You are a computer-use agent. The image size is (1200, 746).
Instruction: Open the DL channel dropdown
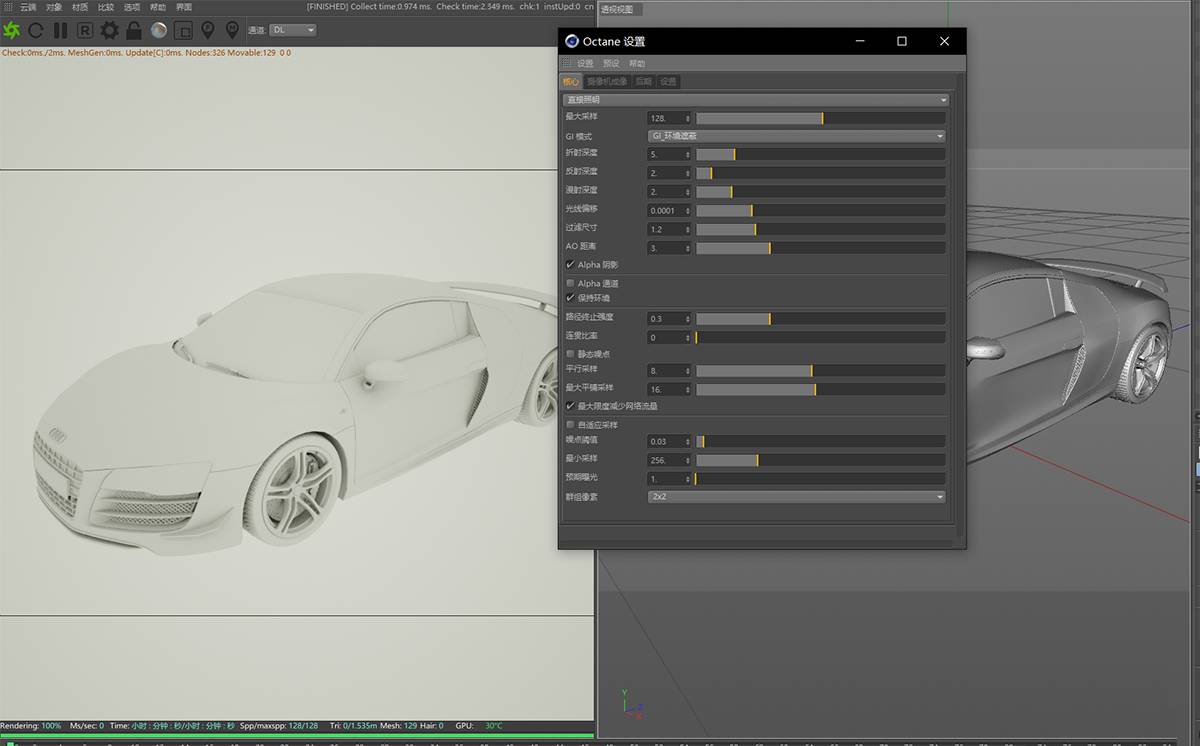pos(293,30)
